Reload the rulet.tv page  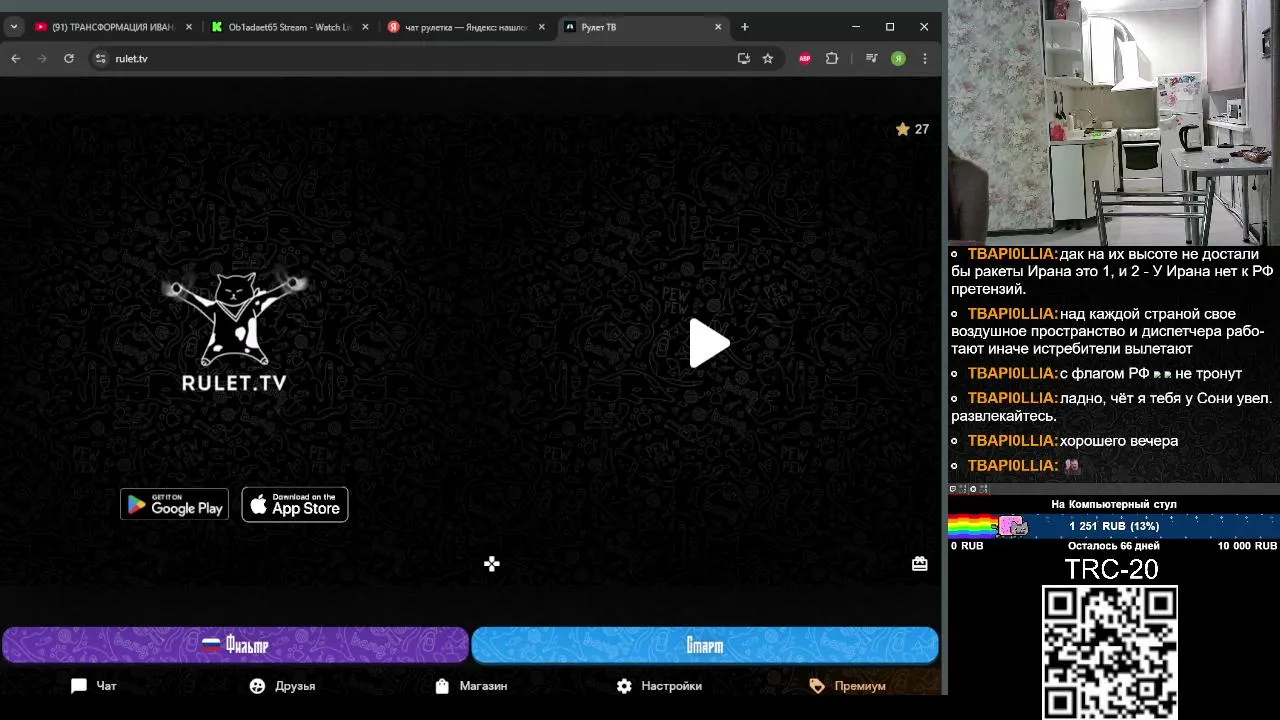pyautogui.click(x=69, y=59)
